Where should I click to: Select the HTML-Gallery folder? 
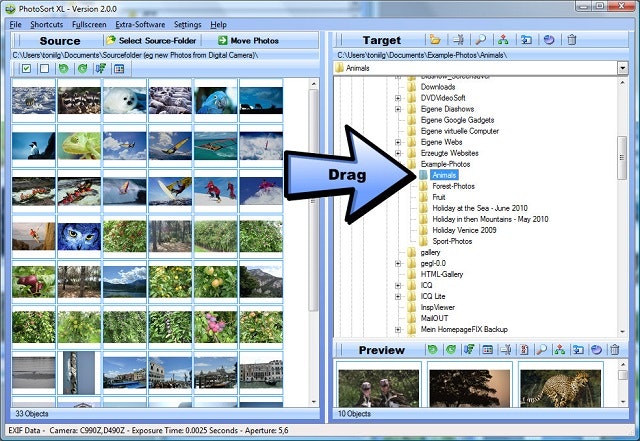tap(442, 274)
